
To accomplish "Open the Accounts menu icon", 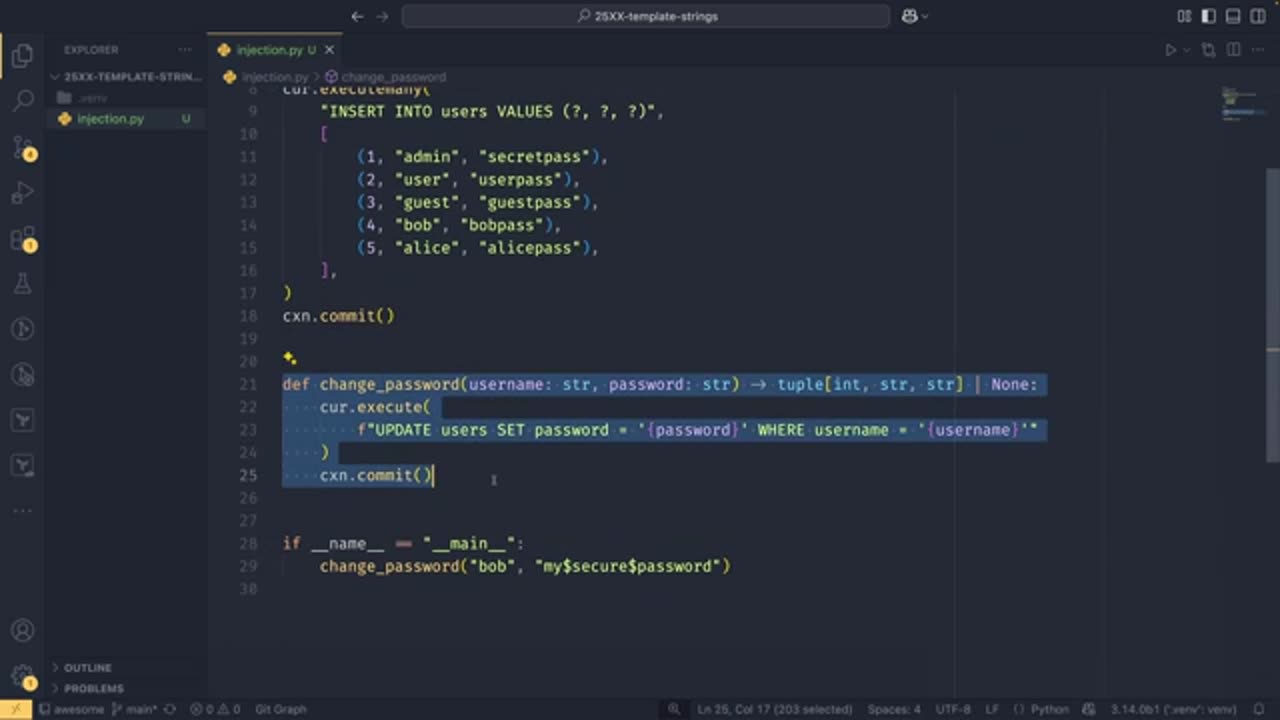I will pyautogui.click(x=22, y=631).
